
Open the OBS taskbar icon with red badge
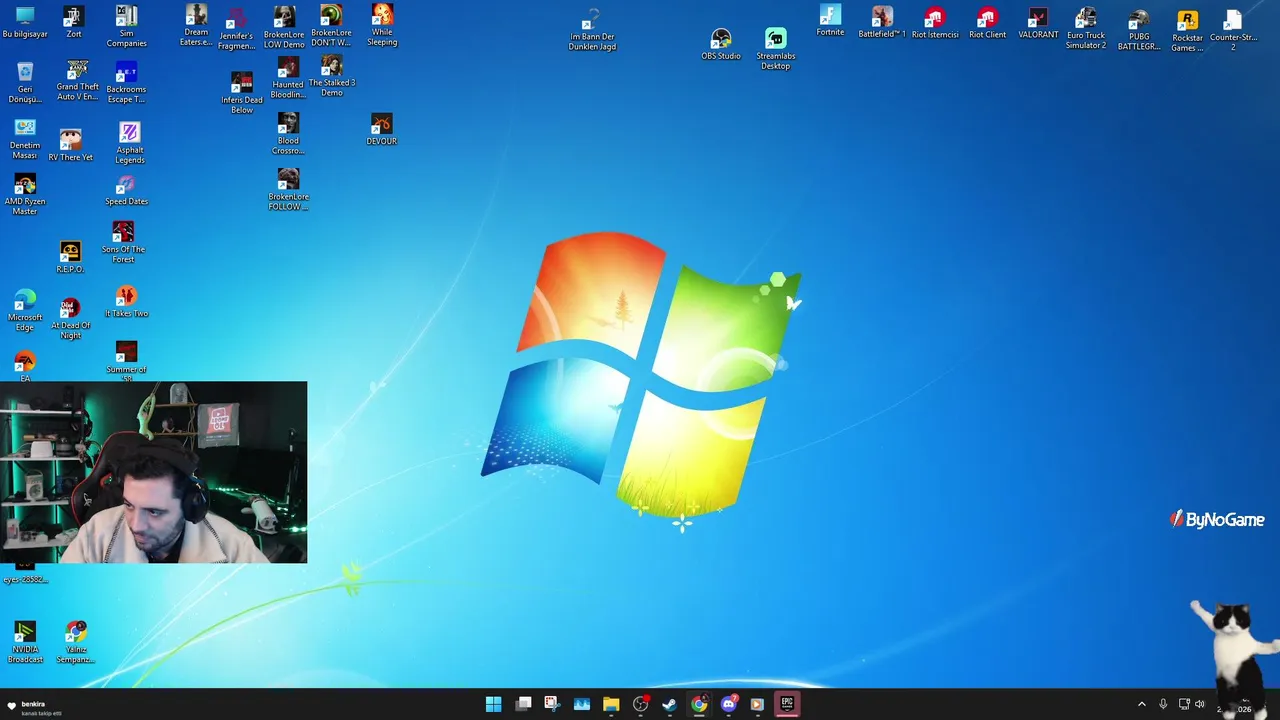pos(641,704)
